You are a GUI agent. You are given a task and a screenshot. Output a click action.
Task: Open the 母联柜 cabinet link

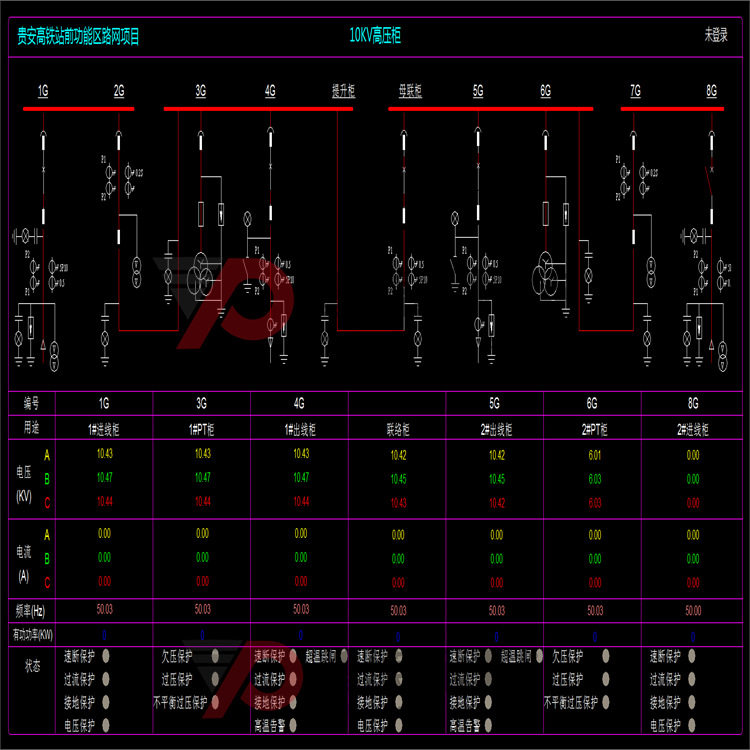point(410,91)
